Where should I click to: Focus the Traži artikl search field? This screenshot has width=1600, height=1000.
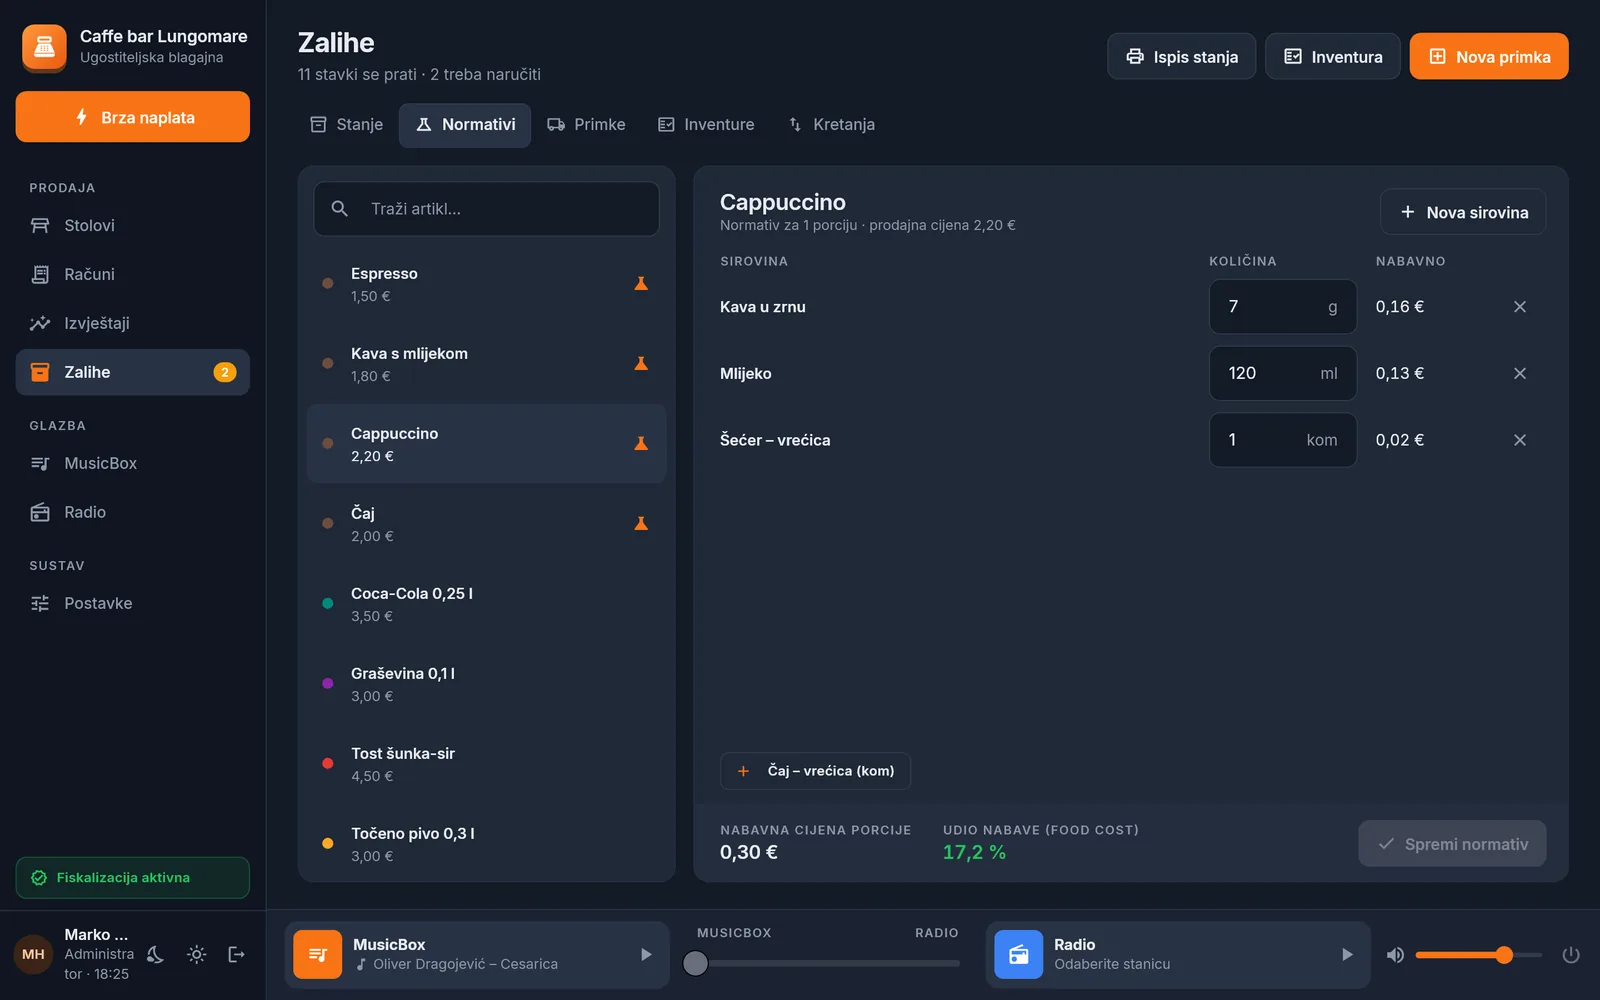[486, 209]
